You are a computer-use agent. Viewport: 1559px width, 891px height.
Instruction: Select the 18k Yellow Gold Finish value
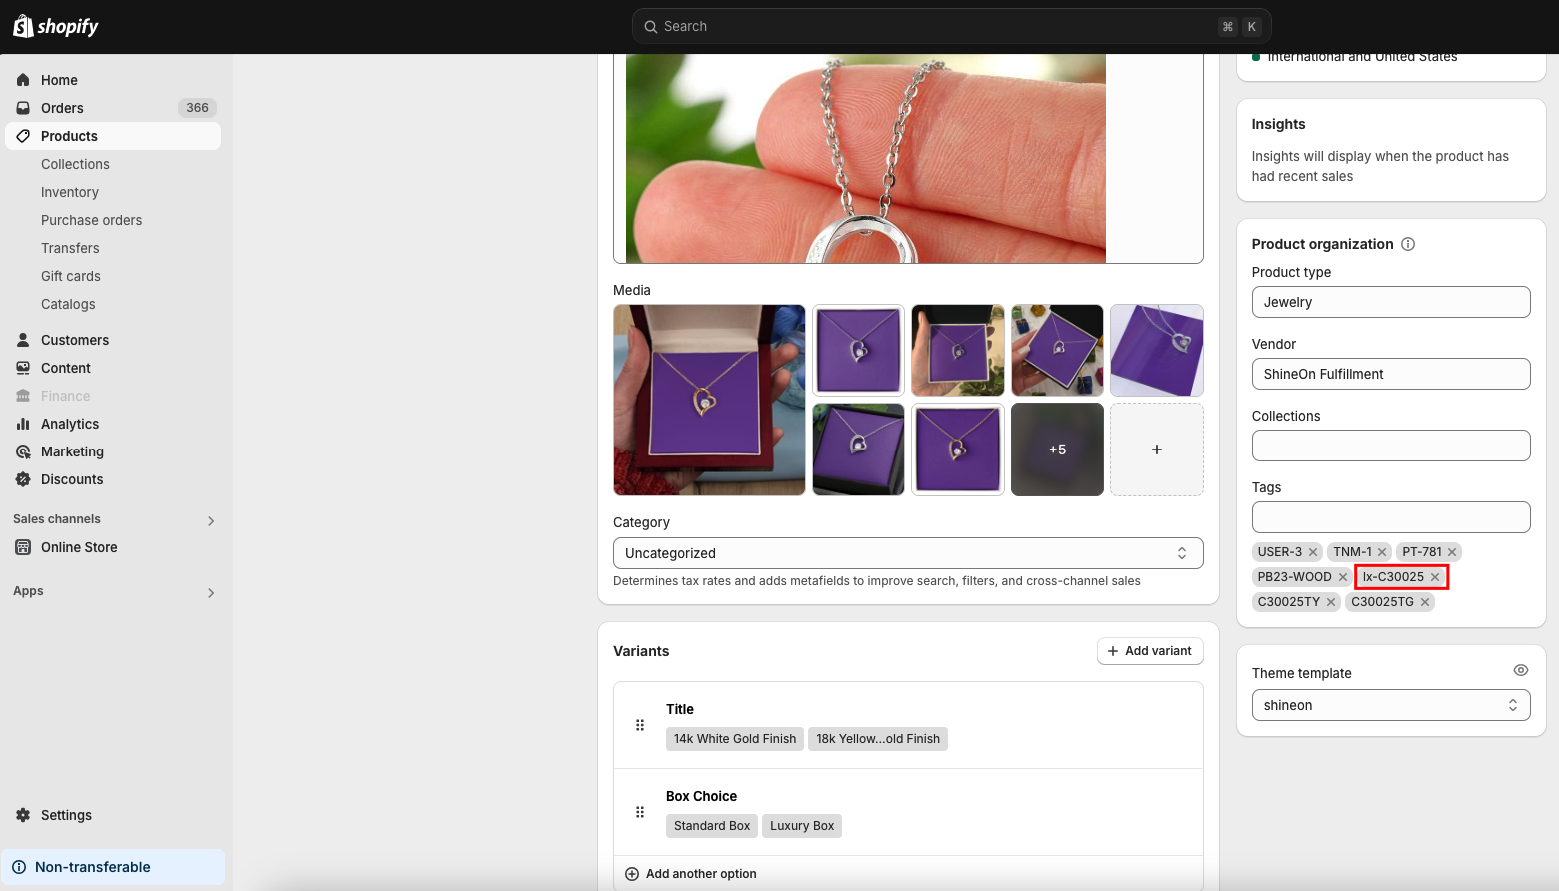click(x=878, y=739)
